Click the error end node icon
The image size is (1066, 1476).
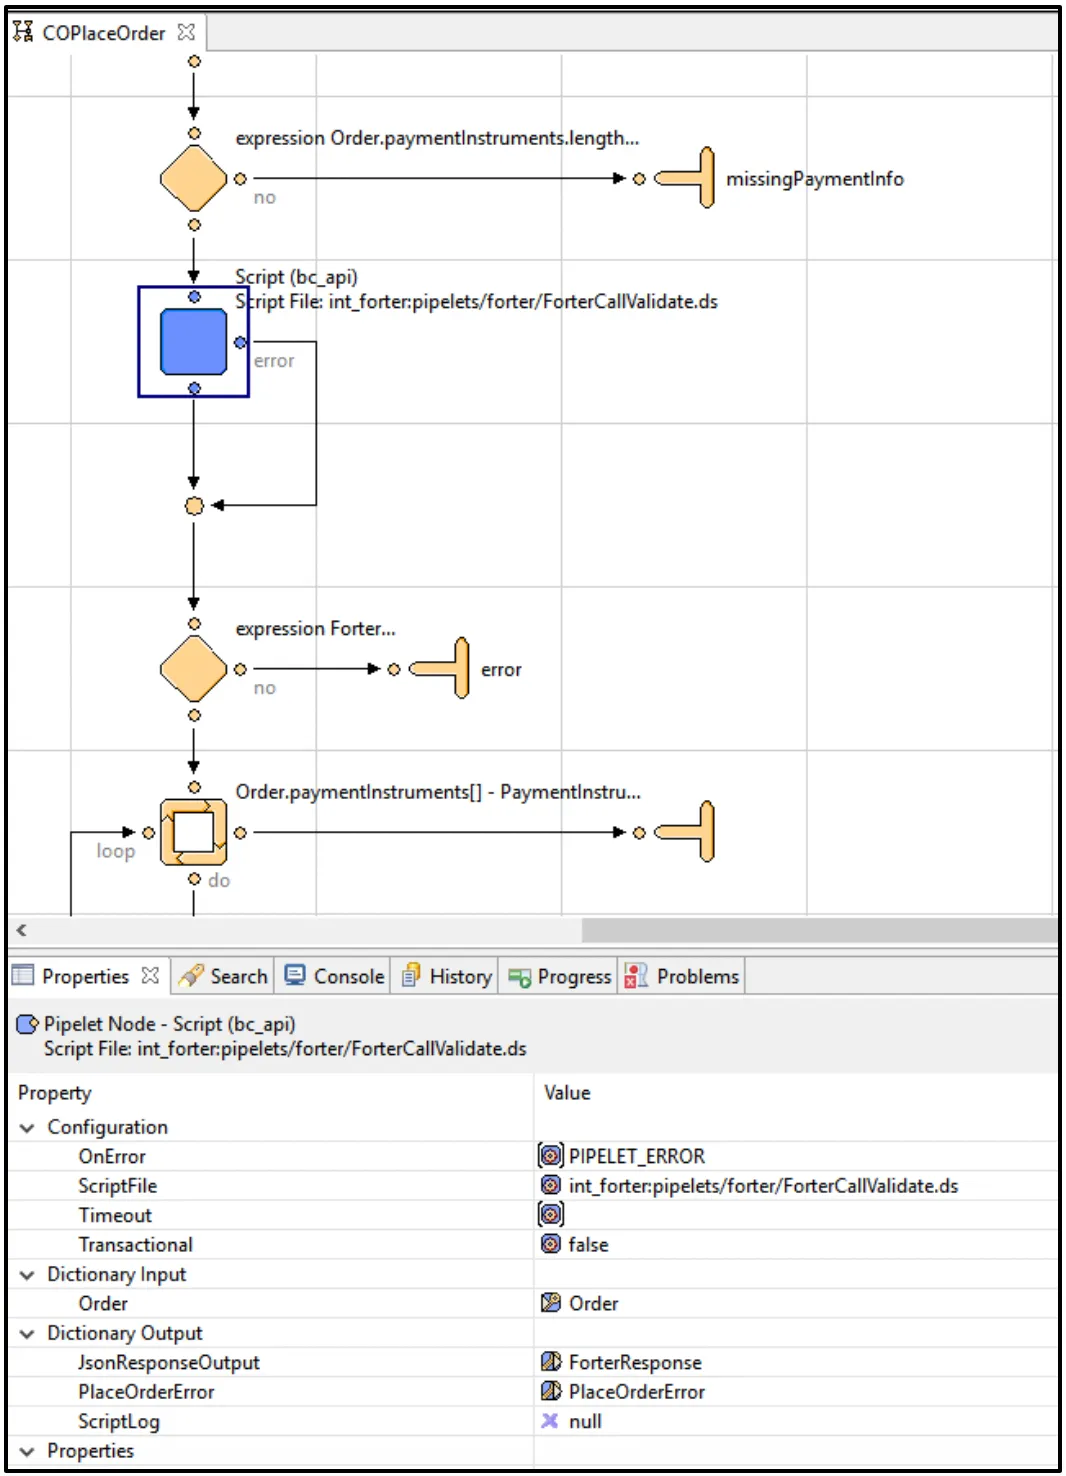click(x=440, y=668)
